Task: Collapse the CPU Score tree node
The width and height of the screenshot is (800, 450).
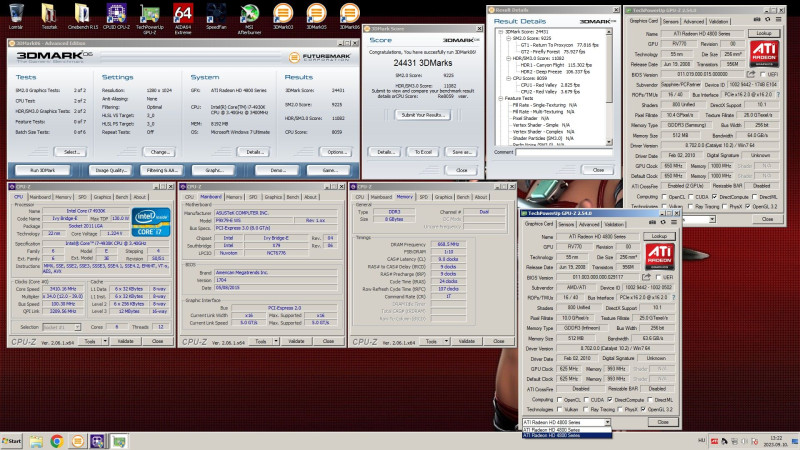Action: click(x=508, y=78)
